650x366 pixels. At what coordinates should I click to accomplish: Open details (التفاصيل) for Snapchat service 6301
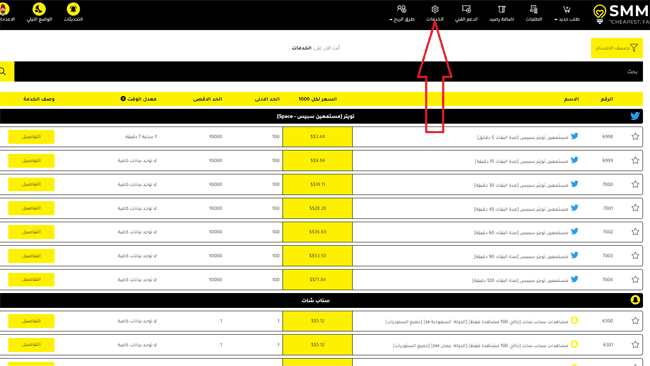click(x=31, y=345)
